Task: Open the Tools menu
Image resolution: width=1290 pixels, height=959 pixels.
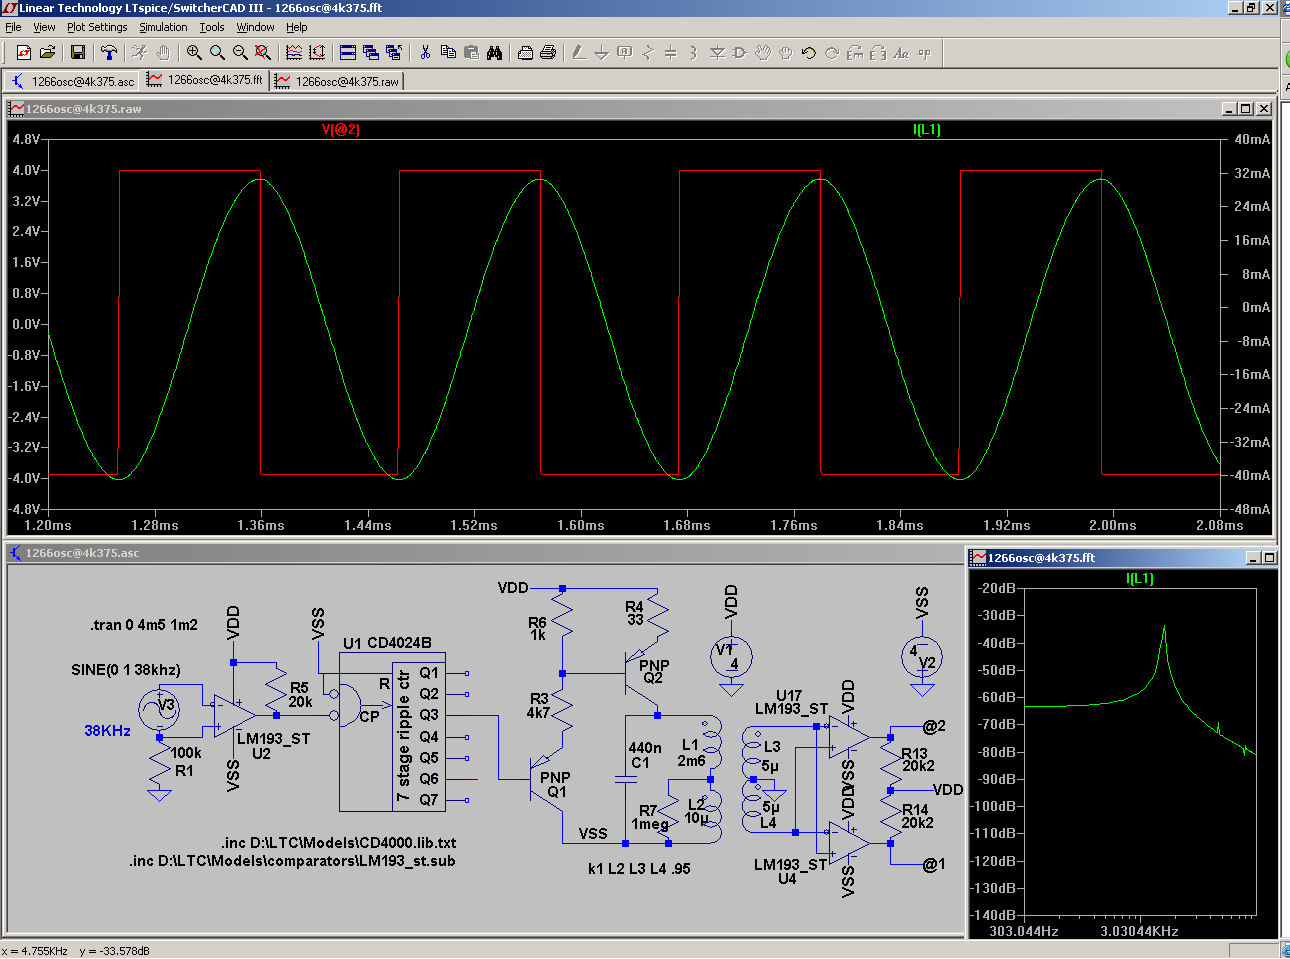Action: pos(211,27)
